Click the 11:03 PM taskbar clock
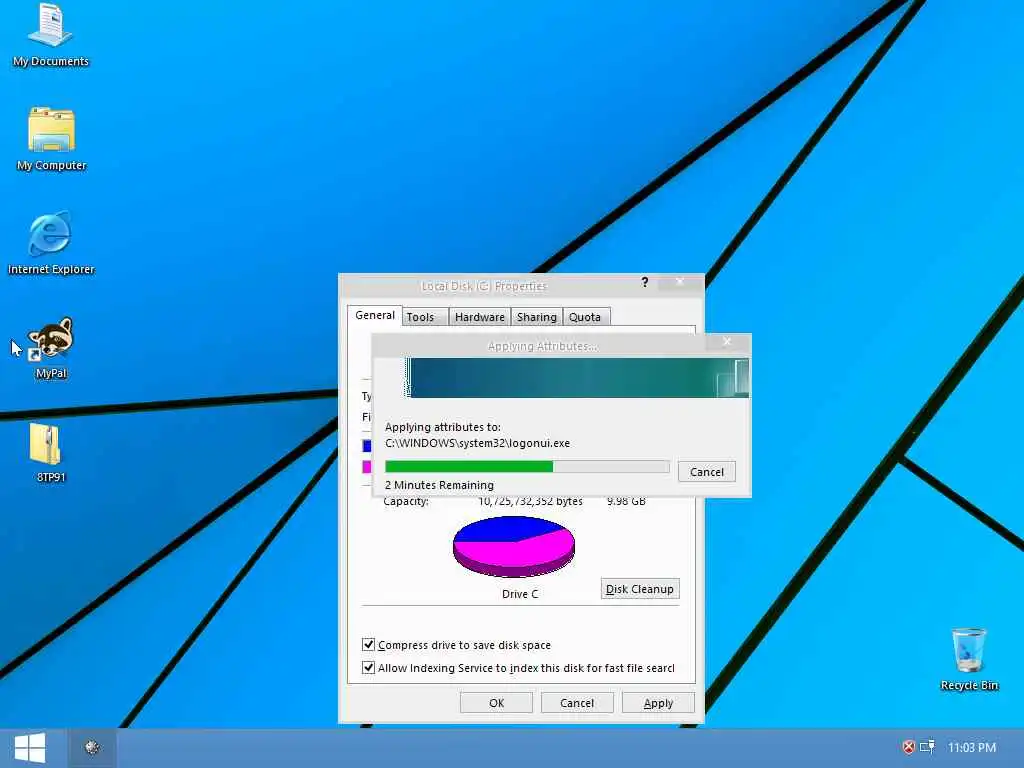 tap(972, 748)
